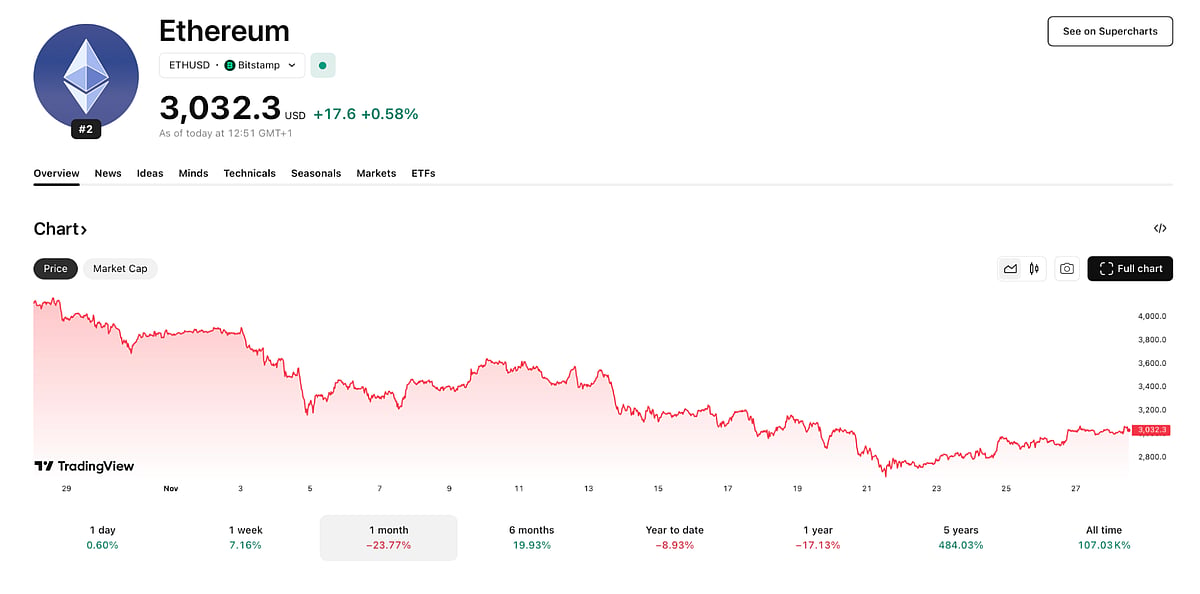This screenshot has width=1200, height=594.
Task: Click the +17.6 +0.58% change text
Action: (x=366, y=114)
